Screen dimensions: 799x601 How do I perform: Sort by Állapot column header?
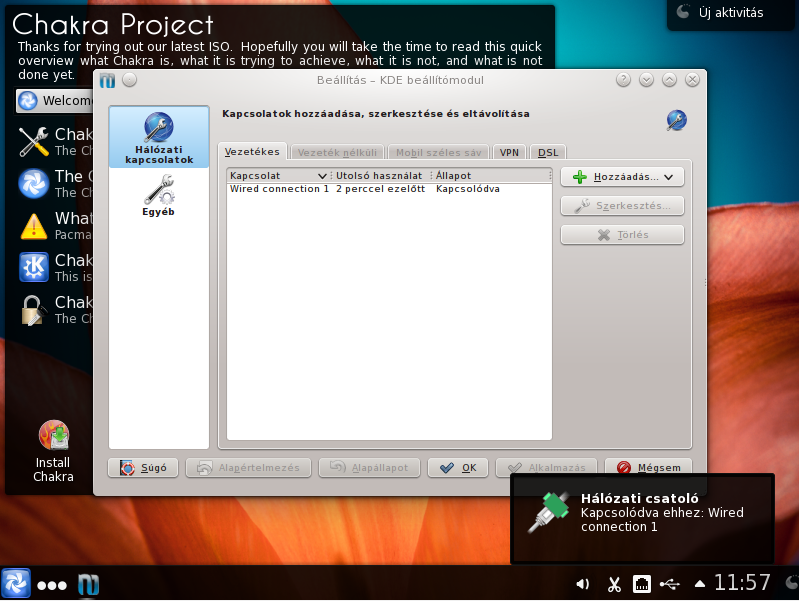click(491, 175)
